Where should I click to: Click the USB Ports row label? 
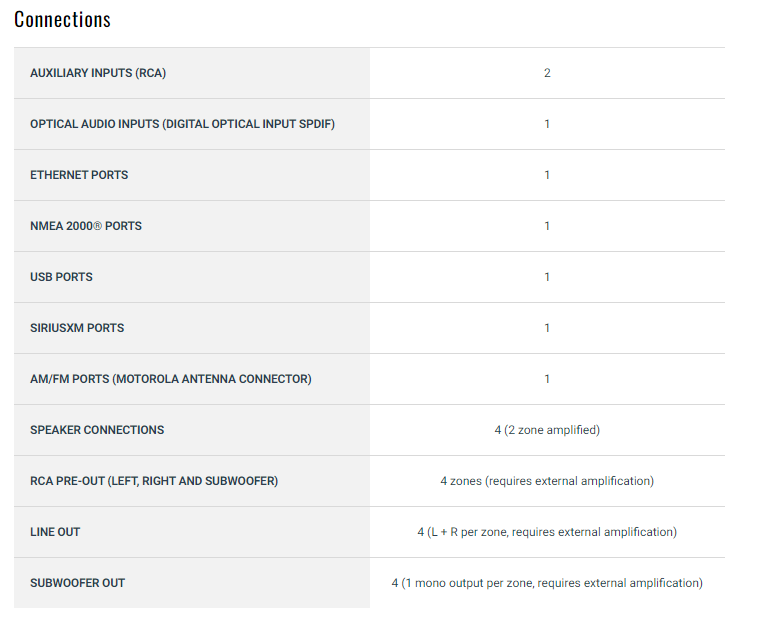click(61, 277)
